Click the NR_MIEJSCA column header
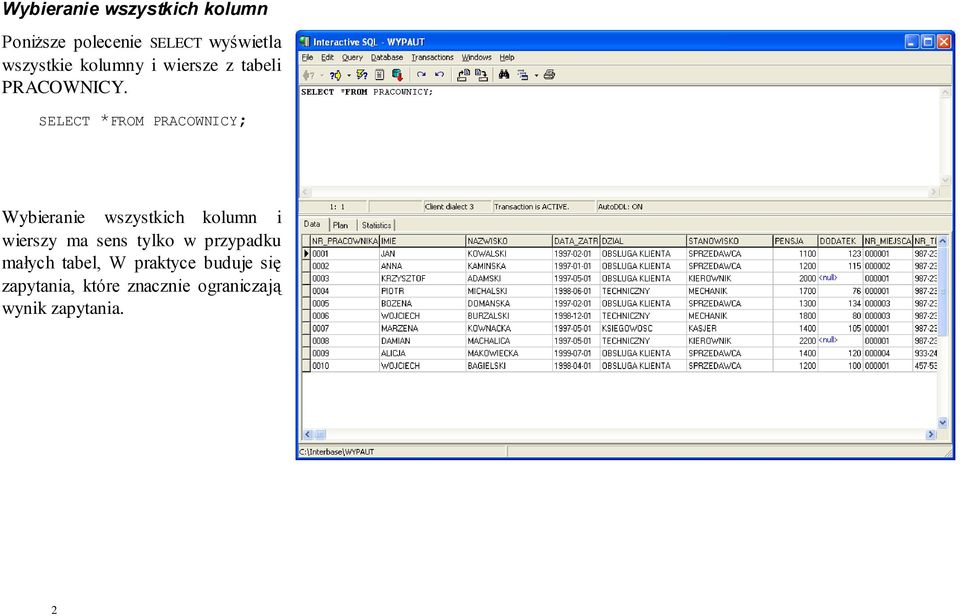 pyautogui.click(x=888, y=241)
